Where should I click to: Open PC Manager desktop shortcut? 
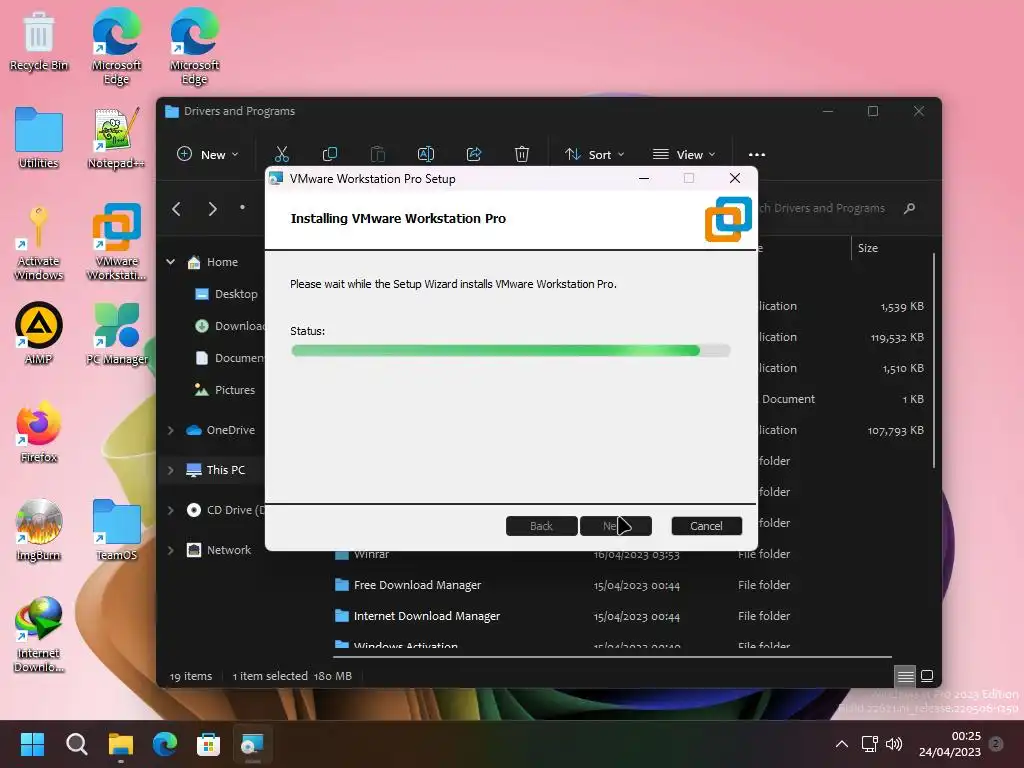pos(116,333)
